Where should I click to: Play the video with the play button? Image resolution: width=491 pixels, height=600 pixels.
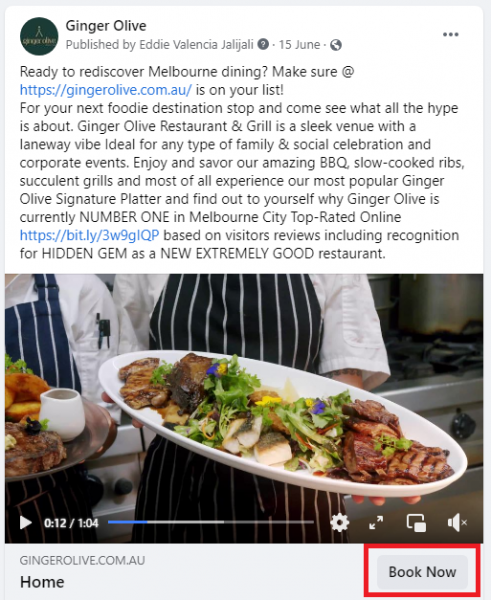tap(26, 523)
